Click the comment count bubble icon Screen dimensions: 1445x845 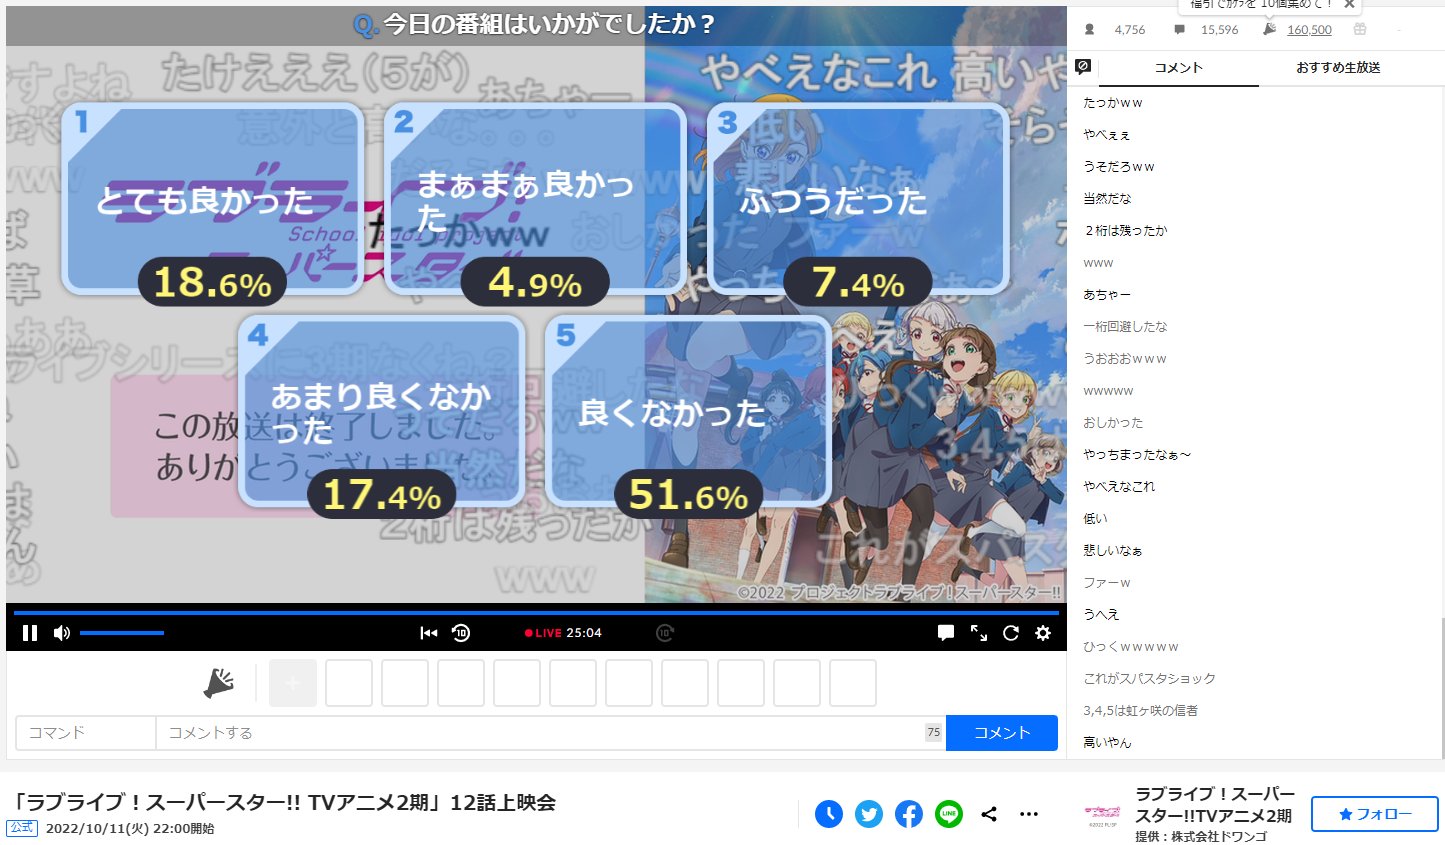pos(1179,30)
